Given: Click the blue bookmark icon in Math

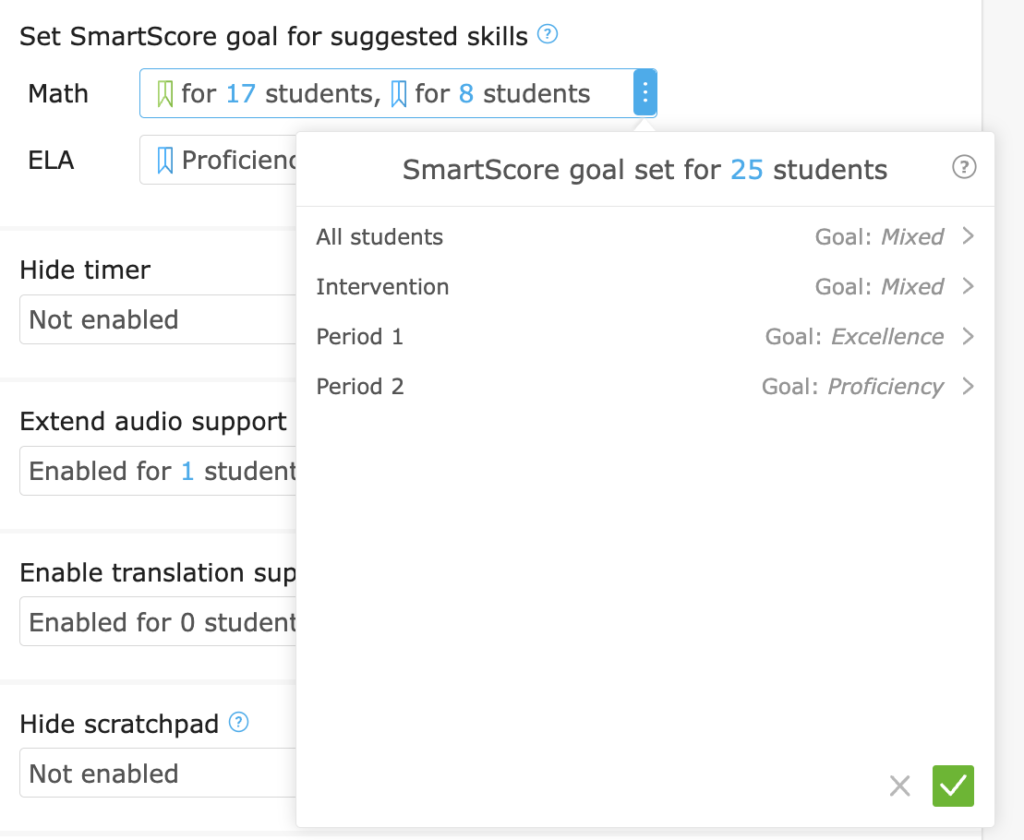Looking at the screenshot, I should click(x=399, y=94).
